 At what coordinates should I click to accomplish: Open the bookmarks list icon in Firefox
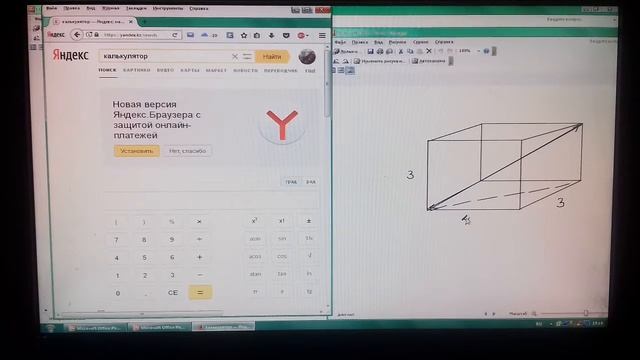[257, 36]
